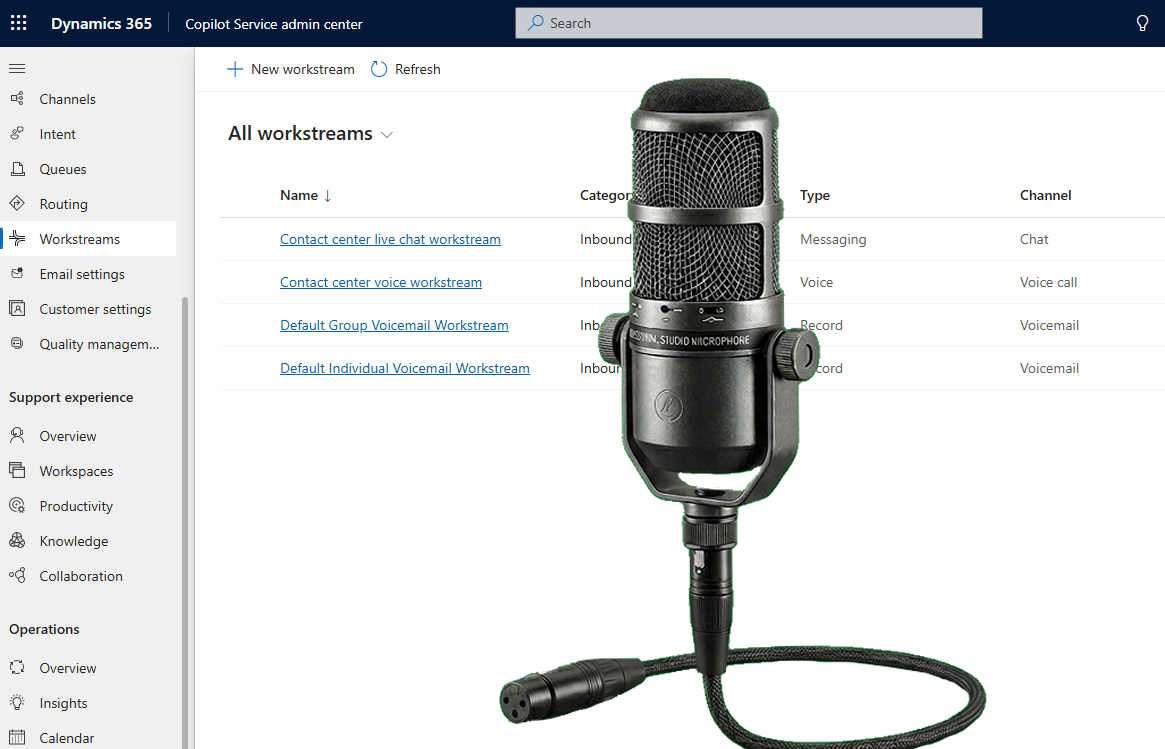Go to Email settings in the sidebar
The image size is (1165, 749).
click(82, 274)
